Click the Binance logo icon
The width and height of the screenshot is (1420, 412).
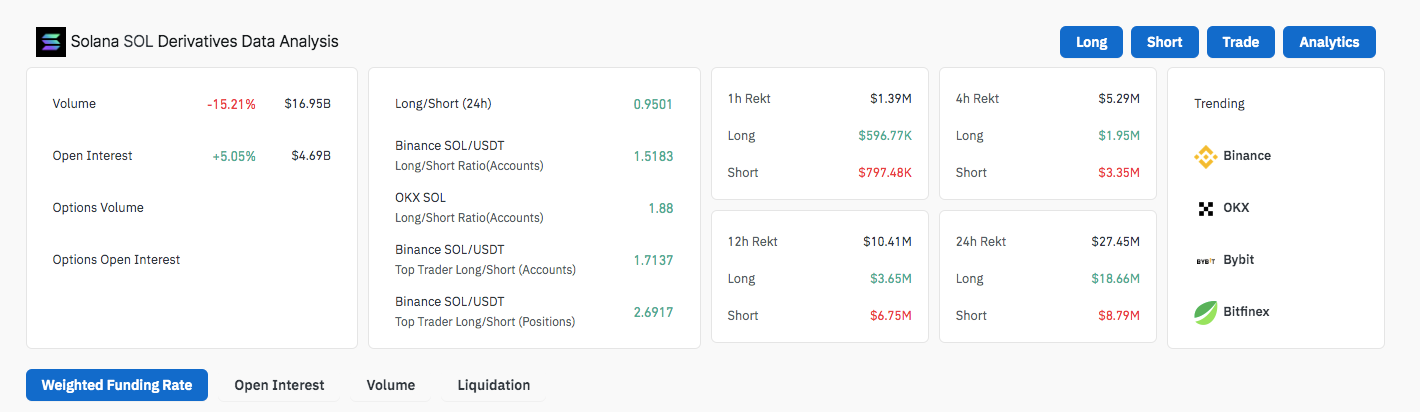(1205, 156)
